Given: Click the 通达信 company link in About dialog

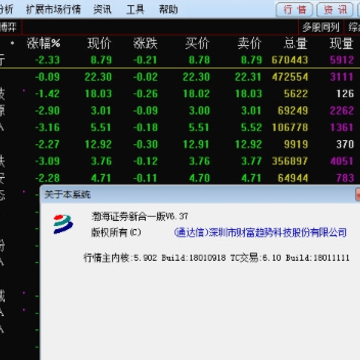Looking at the screenshot, I should pos(260,232).
